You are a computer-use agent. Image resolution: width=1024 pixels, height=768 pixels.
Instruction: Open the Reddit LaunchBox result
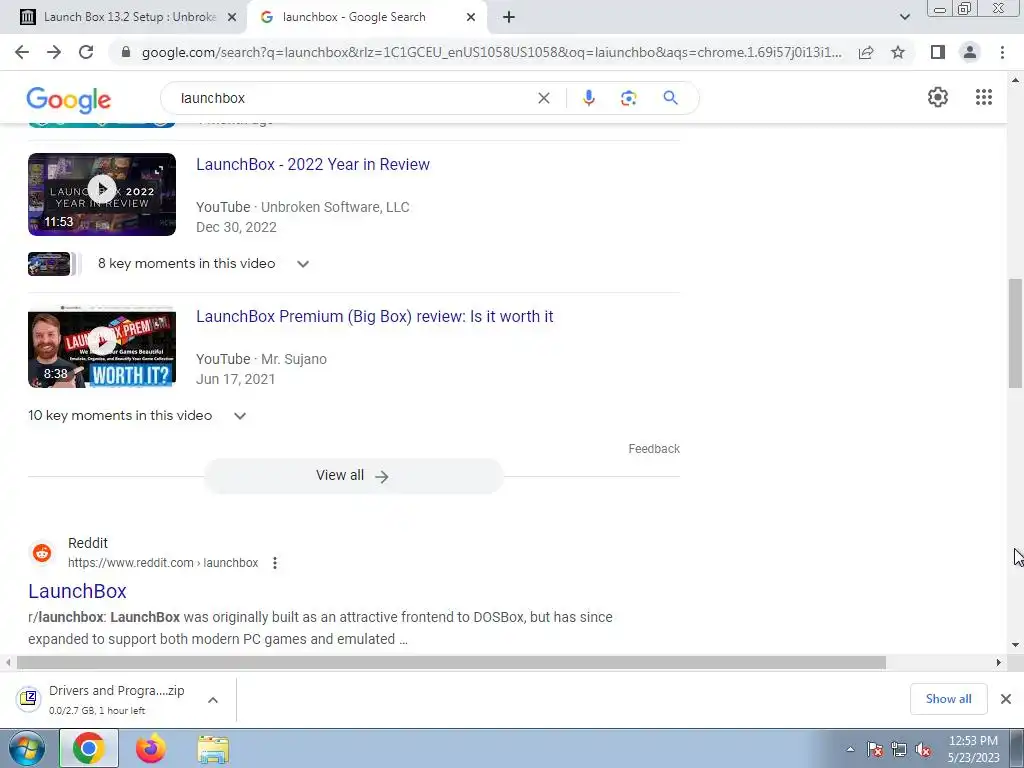77,591
